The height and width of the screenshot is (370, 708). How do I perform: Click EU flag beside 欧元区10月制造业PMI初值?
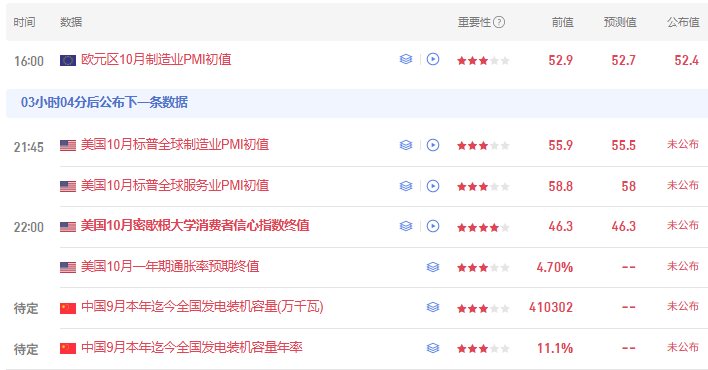click(68, 60)
